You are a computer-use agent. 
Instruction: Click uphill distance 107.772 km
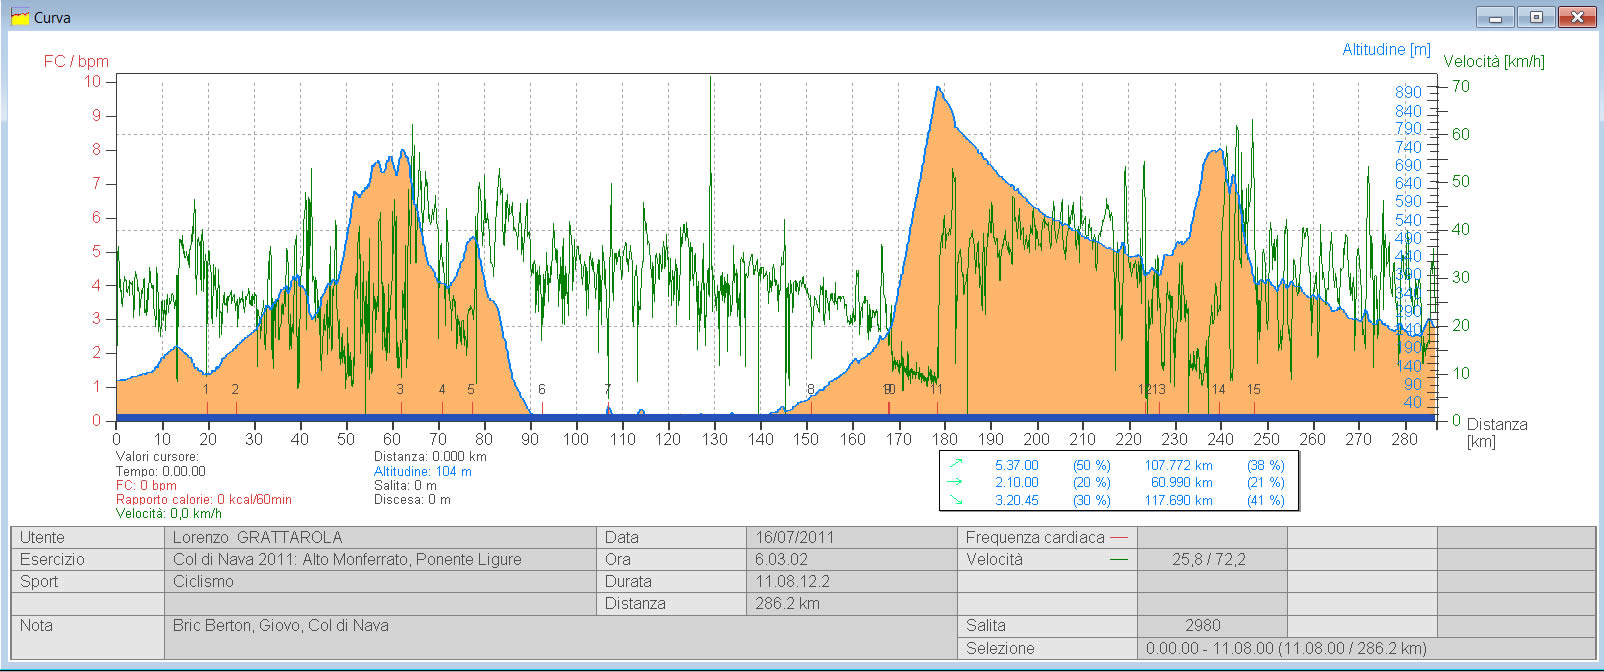(x=1178, y=465)
